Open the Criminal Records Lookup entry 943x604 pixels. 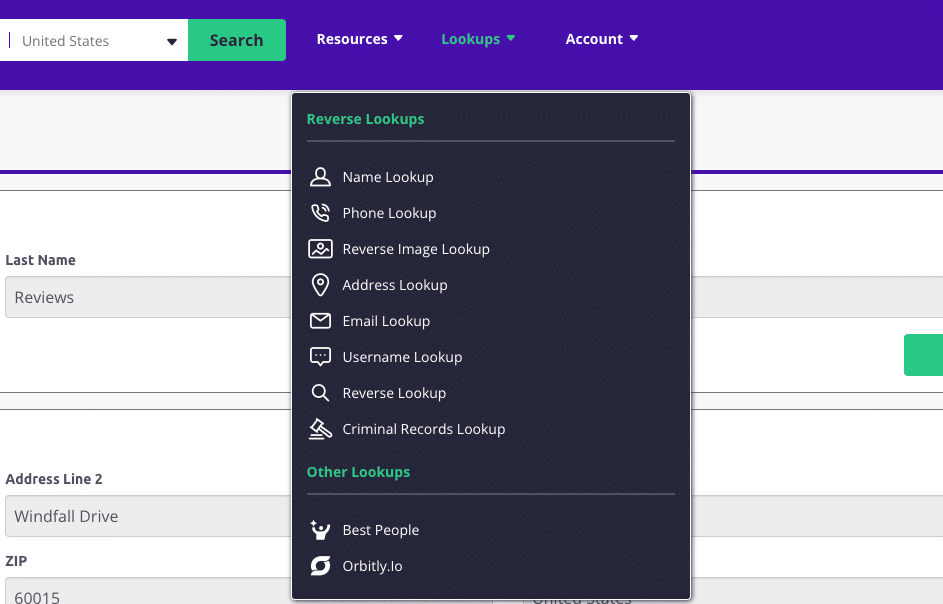(x=424, y=428)
